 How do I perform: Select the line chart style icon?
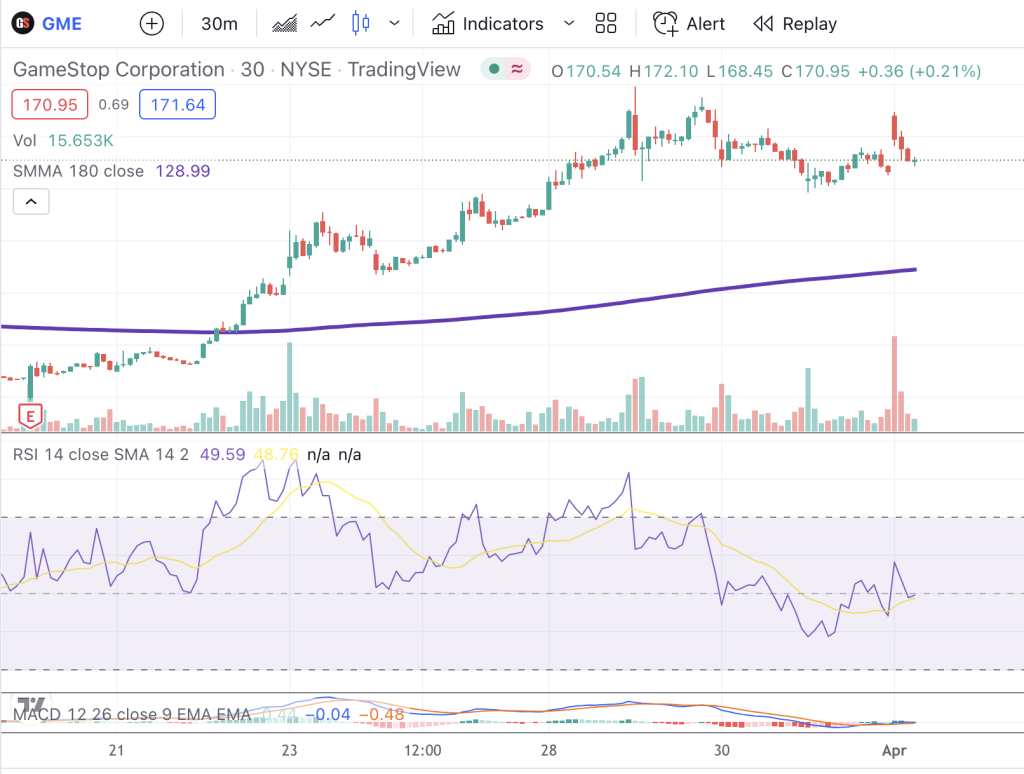[323, 23]
